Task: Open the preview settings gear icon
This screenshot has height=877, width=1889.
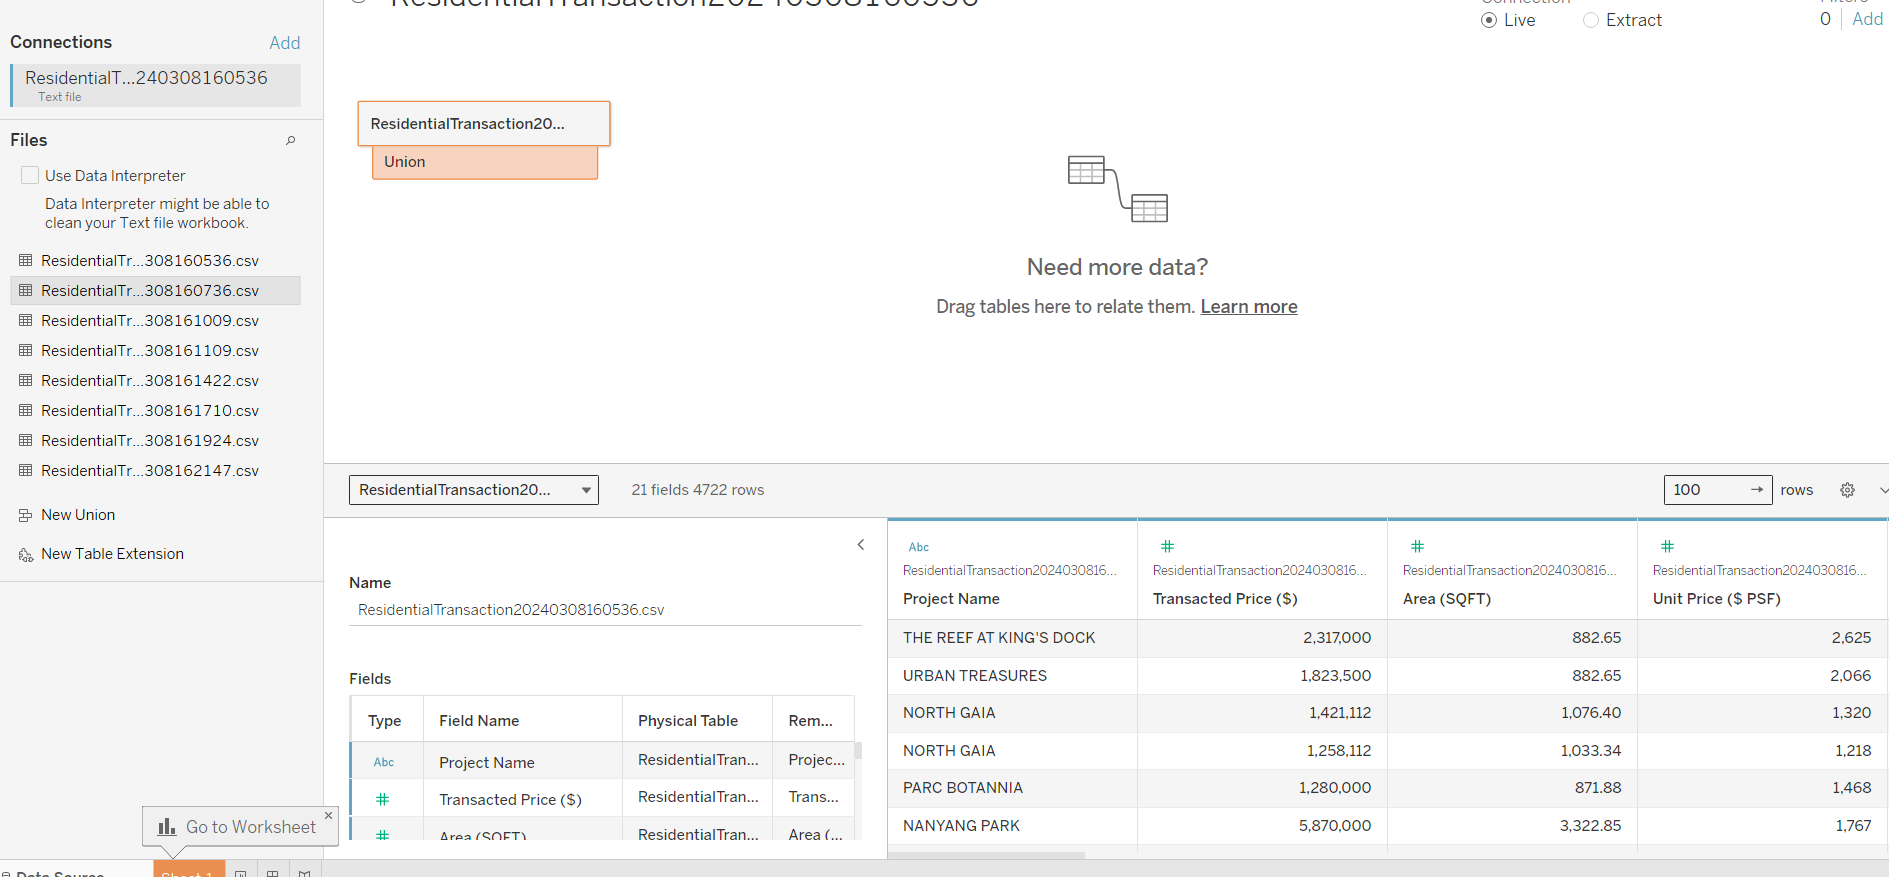Action: 1847,490
